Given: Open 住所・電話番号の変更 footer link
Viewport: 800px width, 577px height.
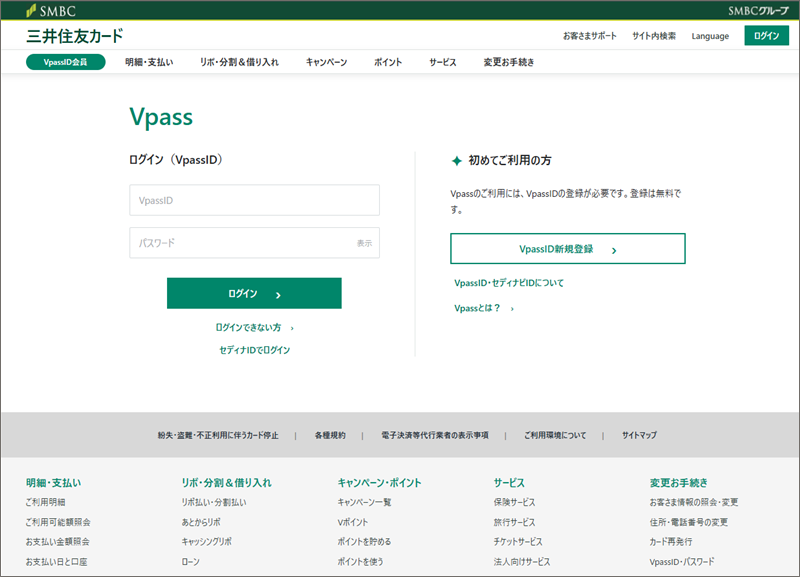Looking at the screenshot, I should (x=688, y=522).
